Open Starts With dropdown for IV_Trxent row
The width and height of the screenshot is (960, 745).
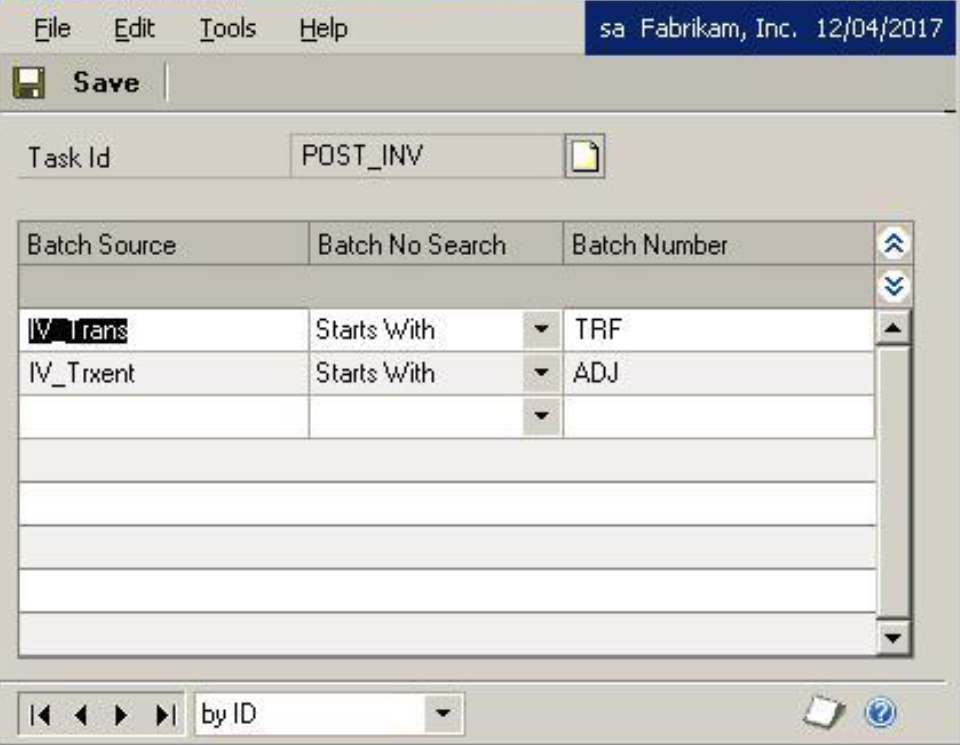(541, 374)
